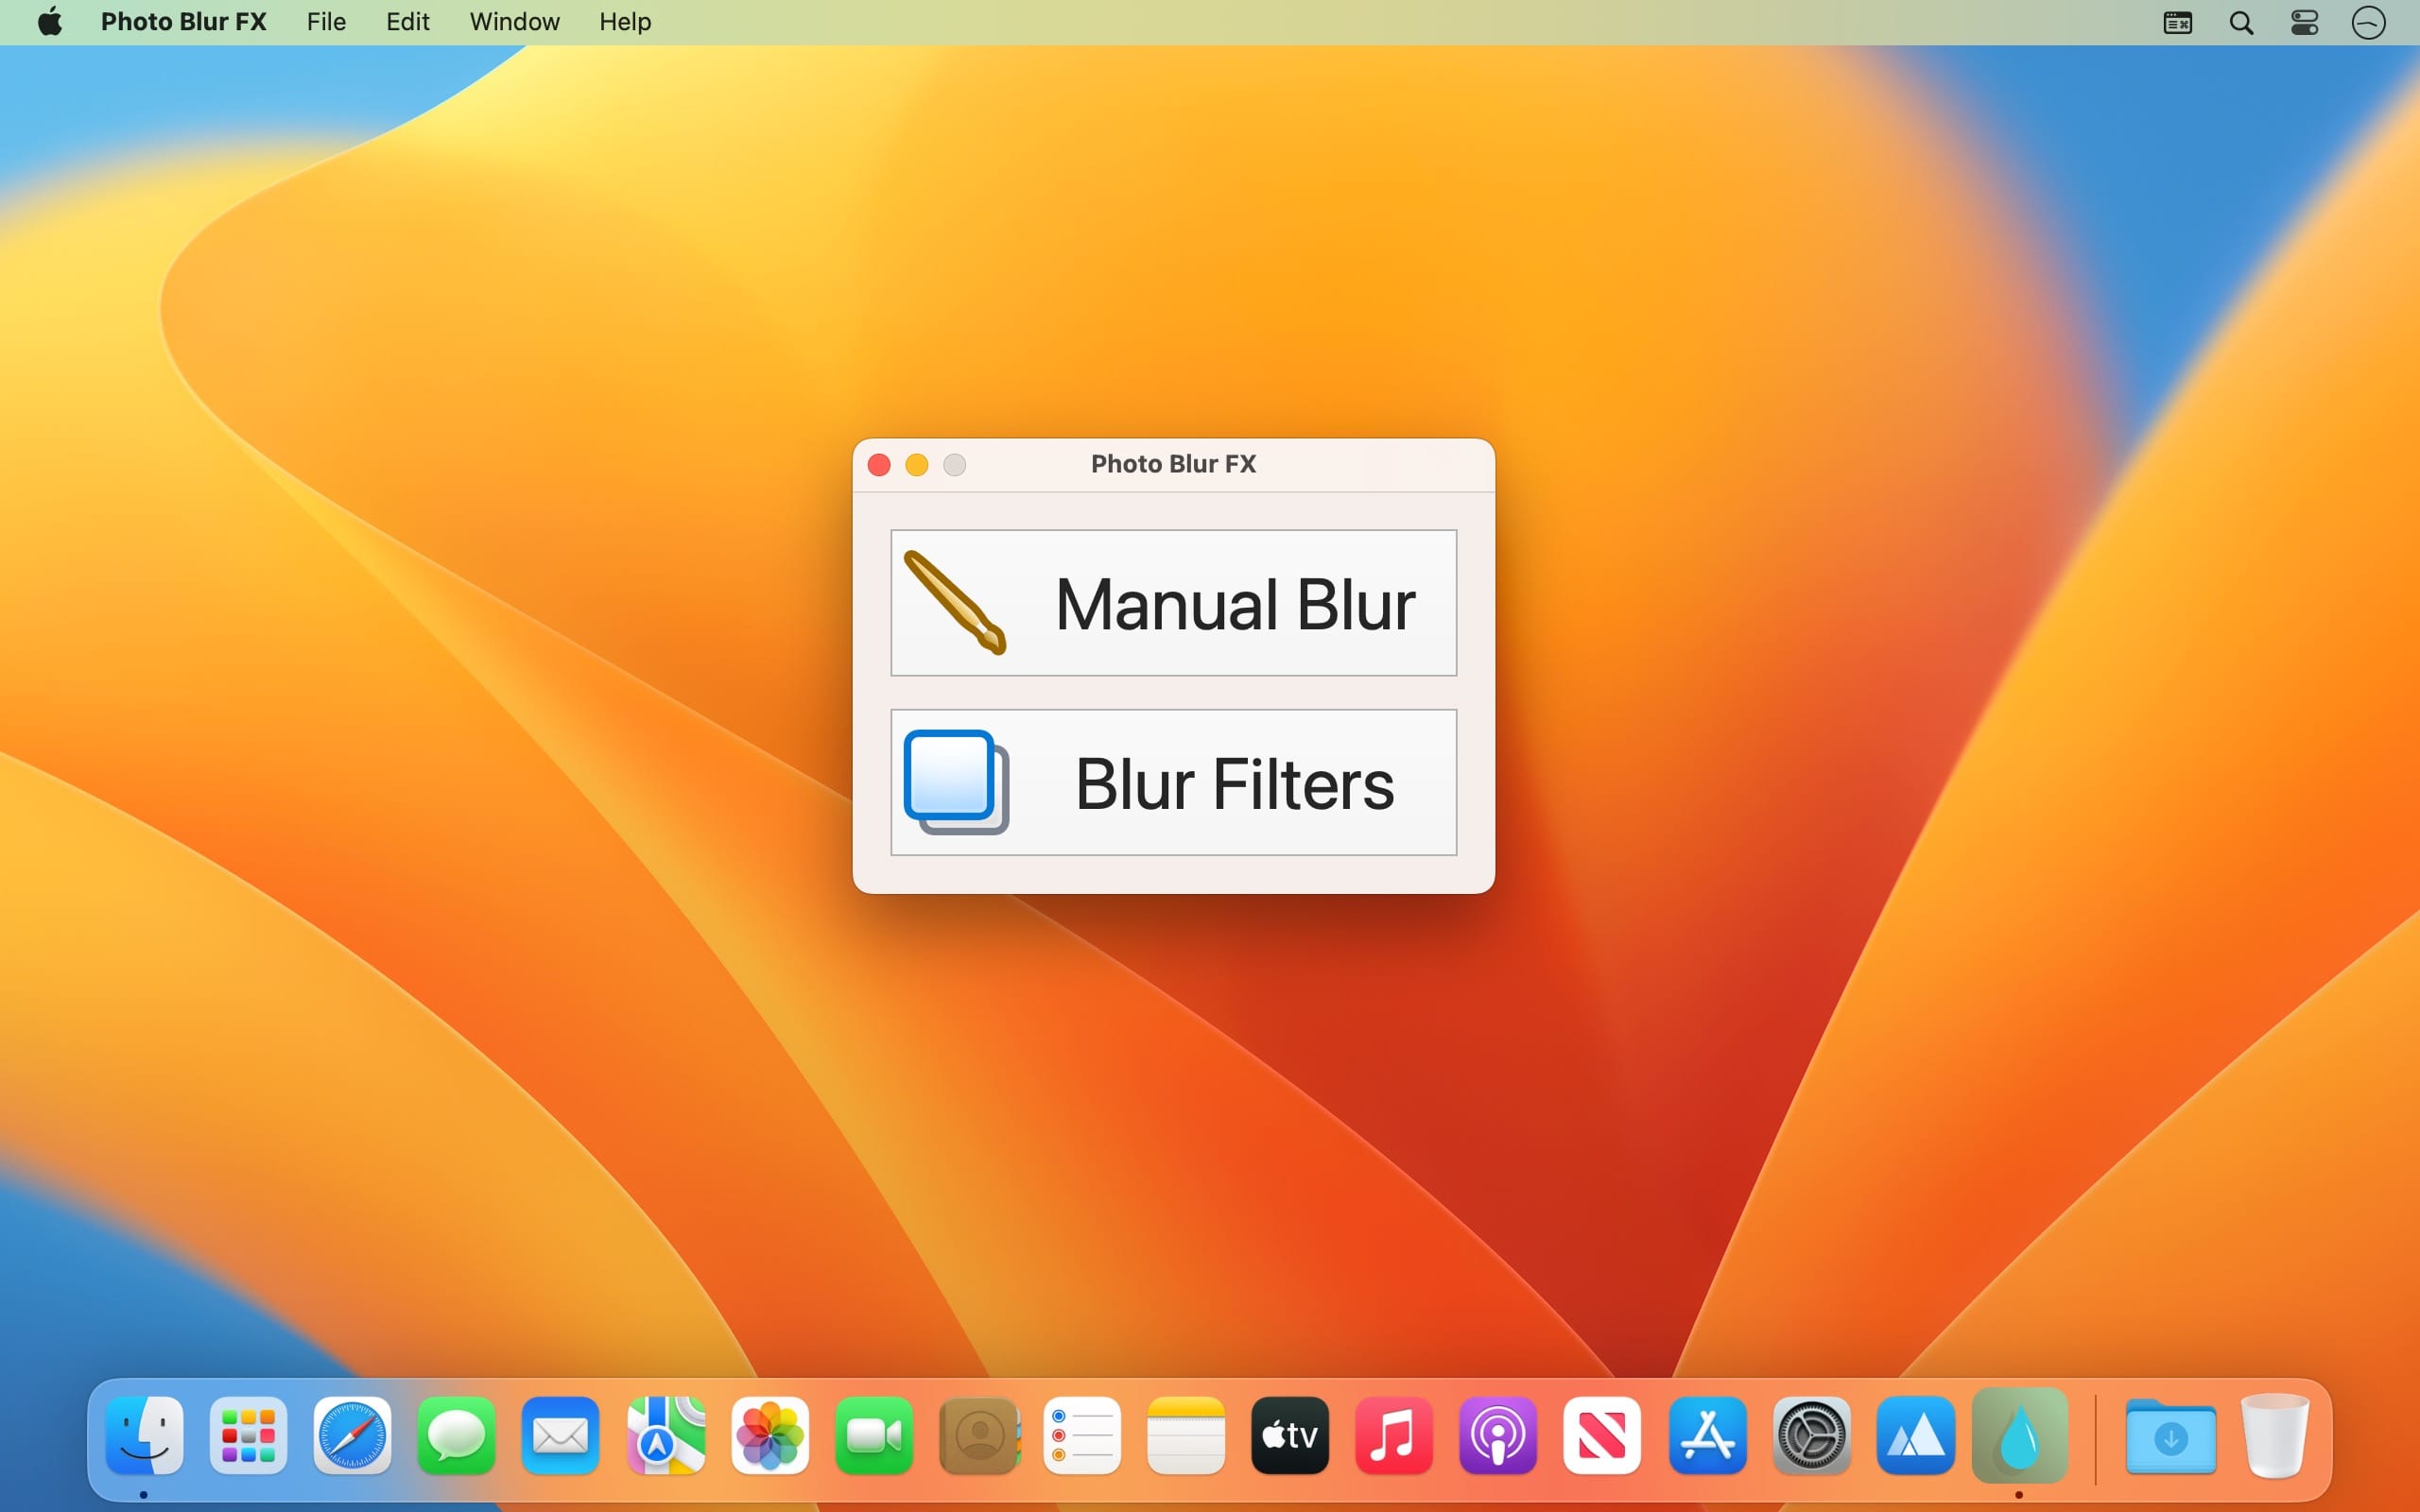
Task: Click the Photo Blur FX droplet dock icon
Action: [x=2019, y=1436]
